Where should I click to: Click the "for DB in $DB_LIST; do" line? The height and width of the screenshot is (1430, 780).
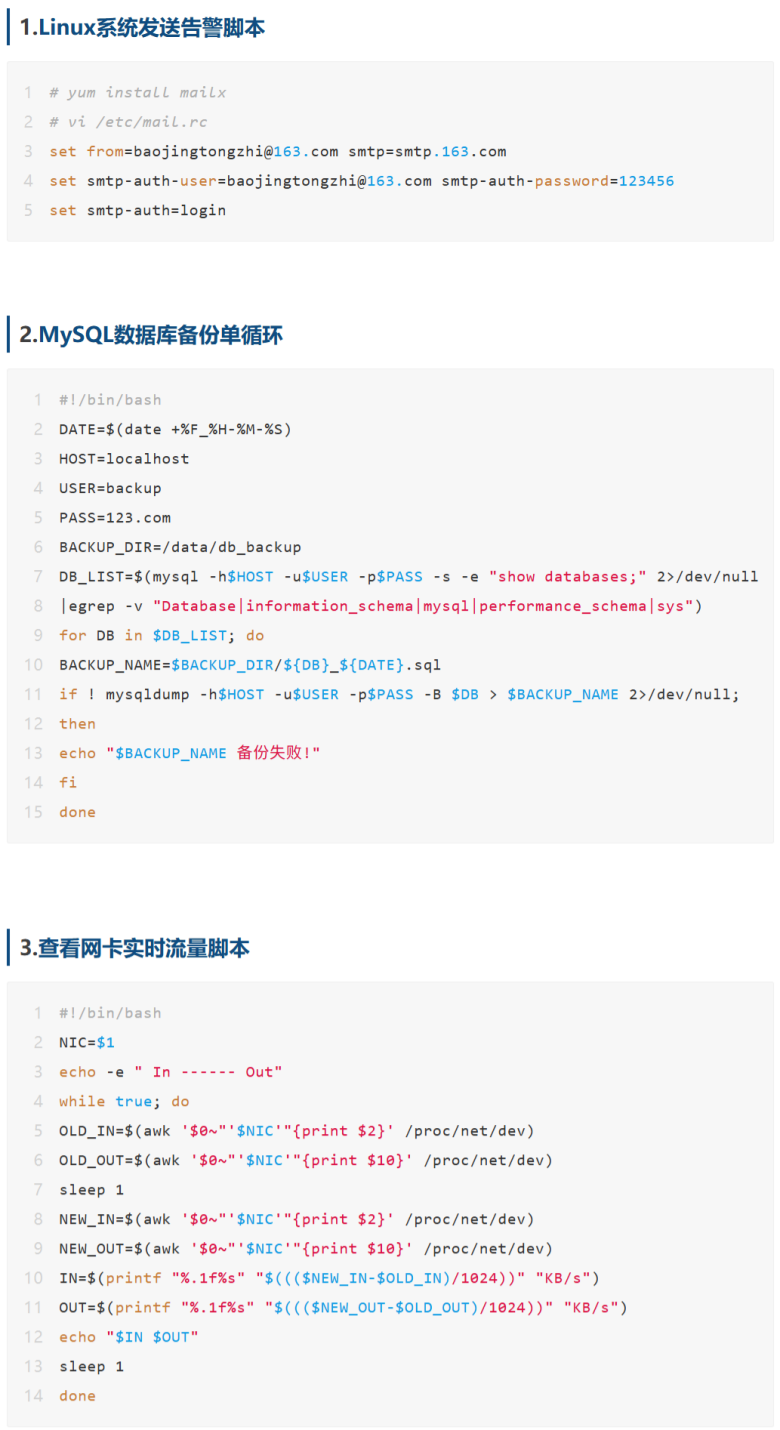coord(161,635)
